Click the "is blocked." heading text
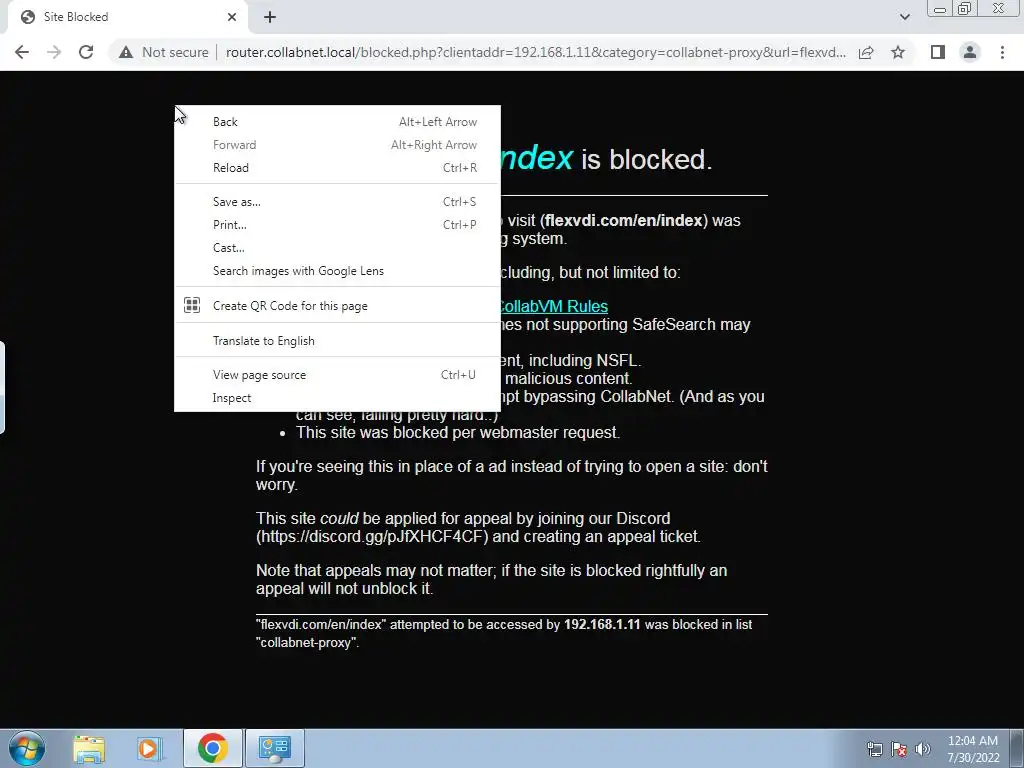This screenshot has width=1024, height=768. pos(647,160)
